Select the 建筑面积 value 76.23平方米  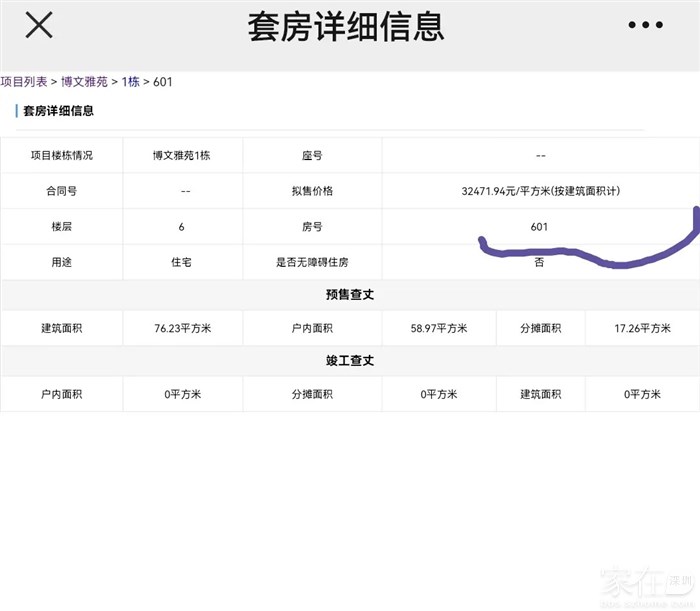coord(182,329)
